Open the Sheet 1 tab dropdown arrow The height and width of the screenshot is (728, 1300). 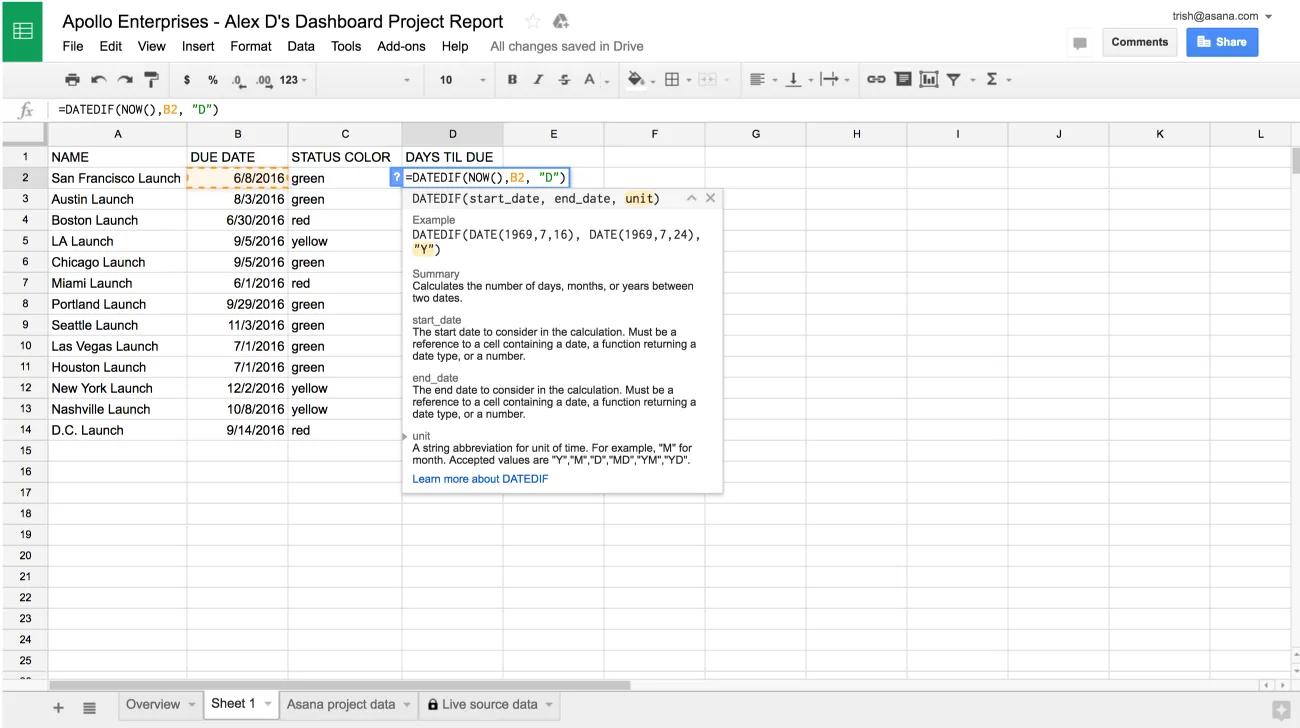[264, 704]
